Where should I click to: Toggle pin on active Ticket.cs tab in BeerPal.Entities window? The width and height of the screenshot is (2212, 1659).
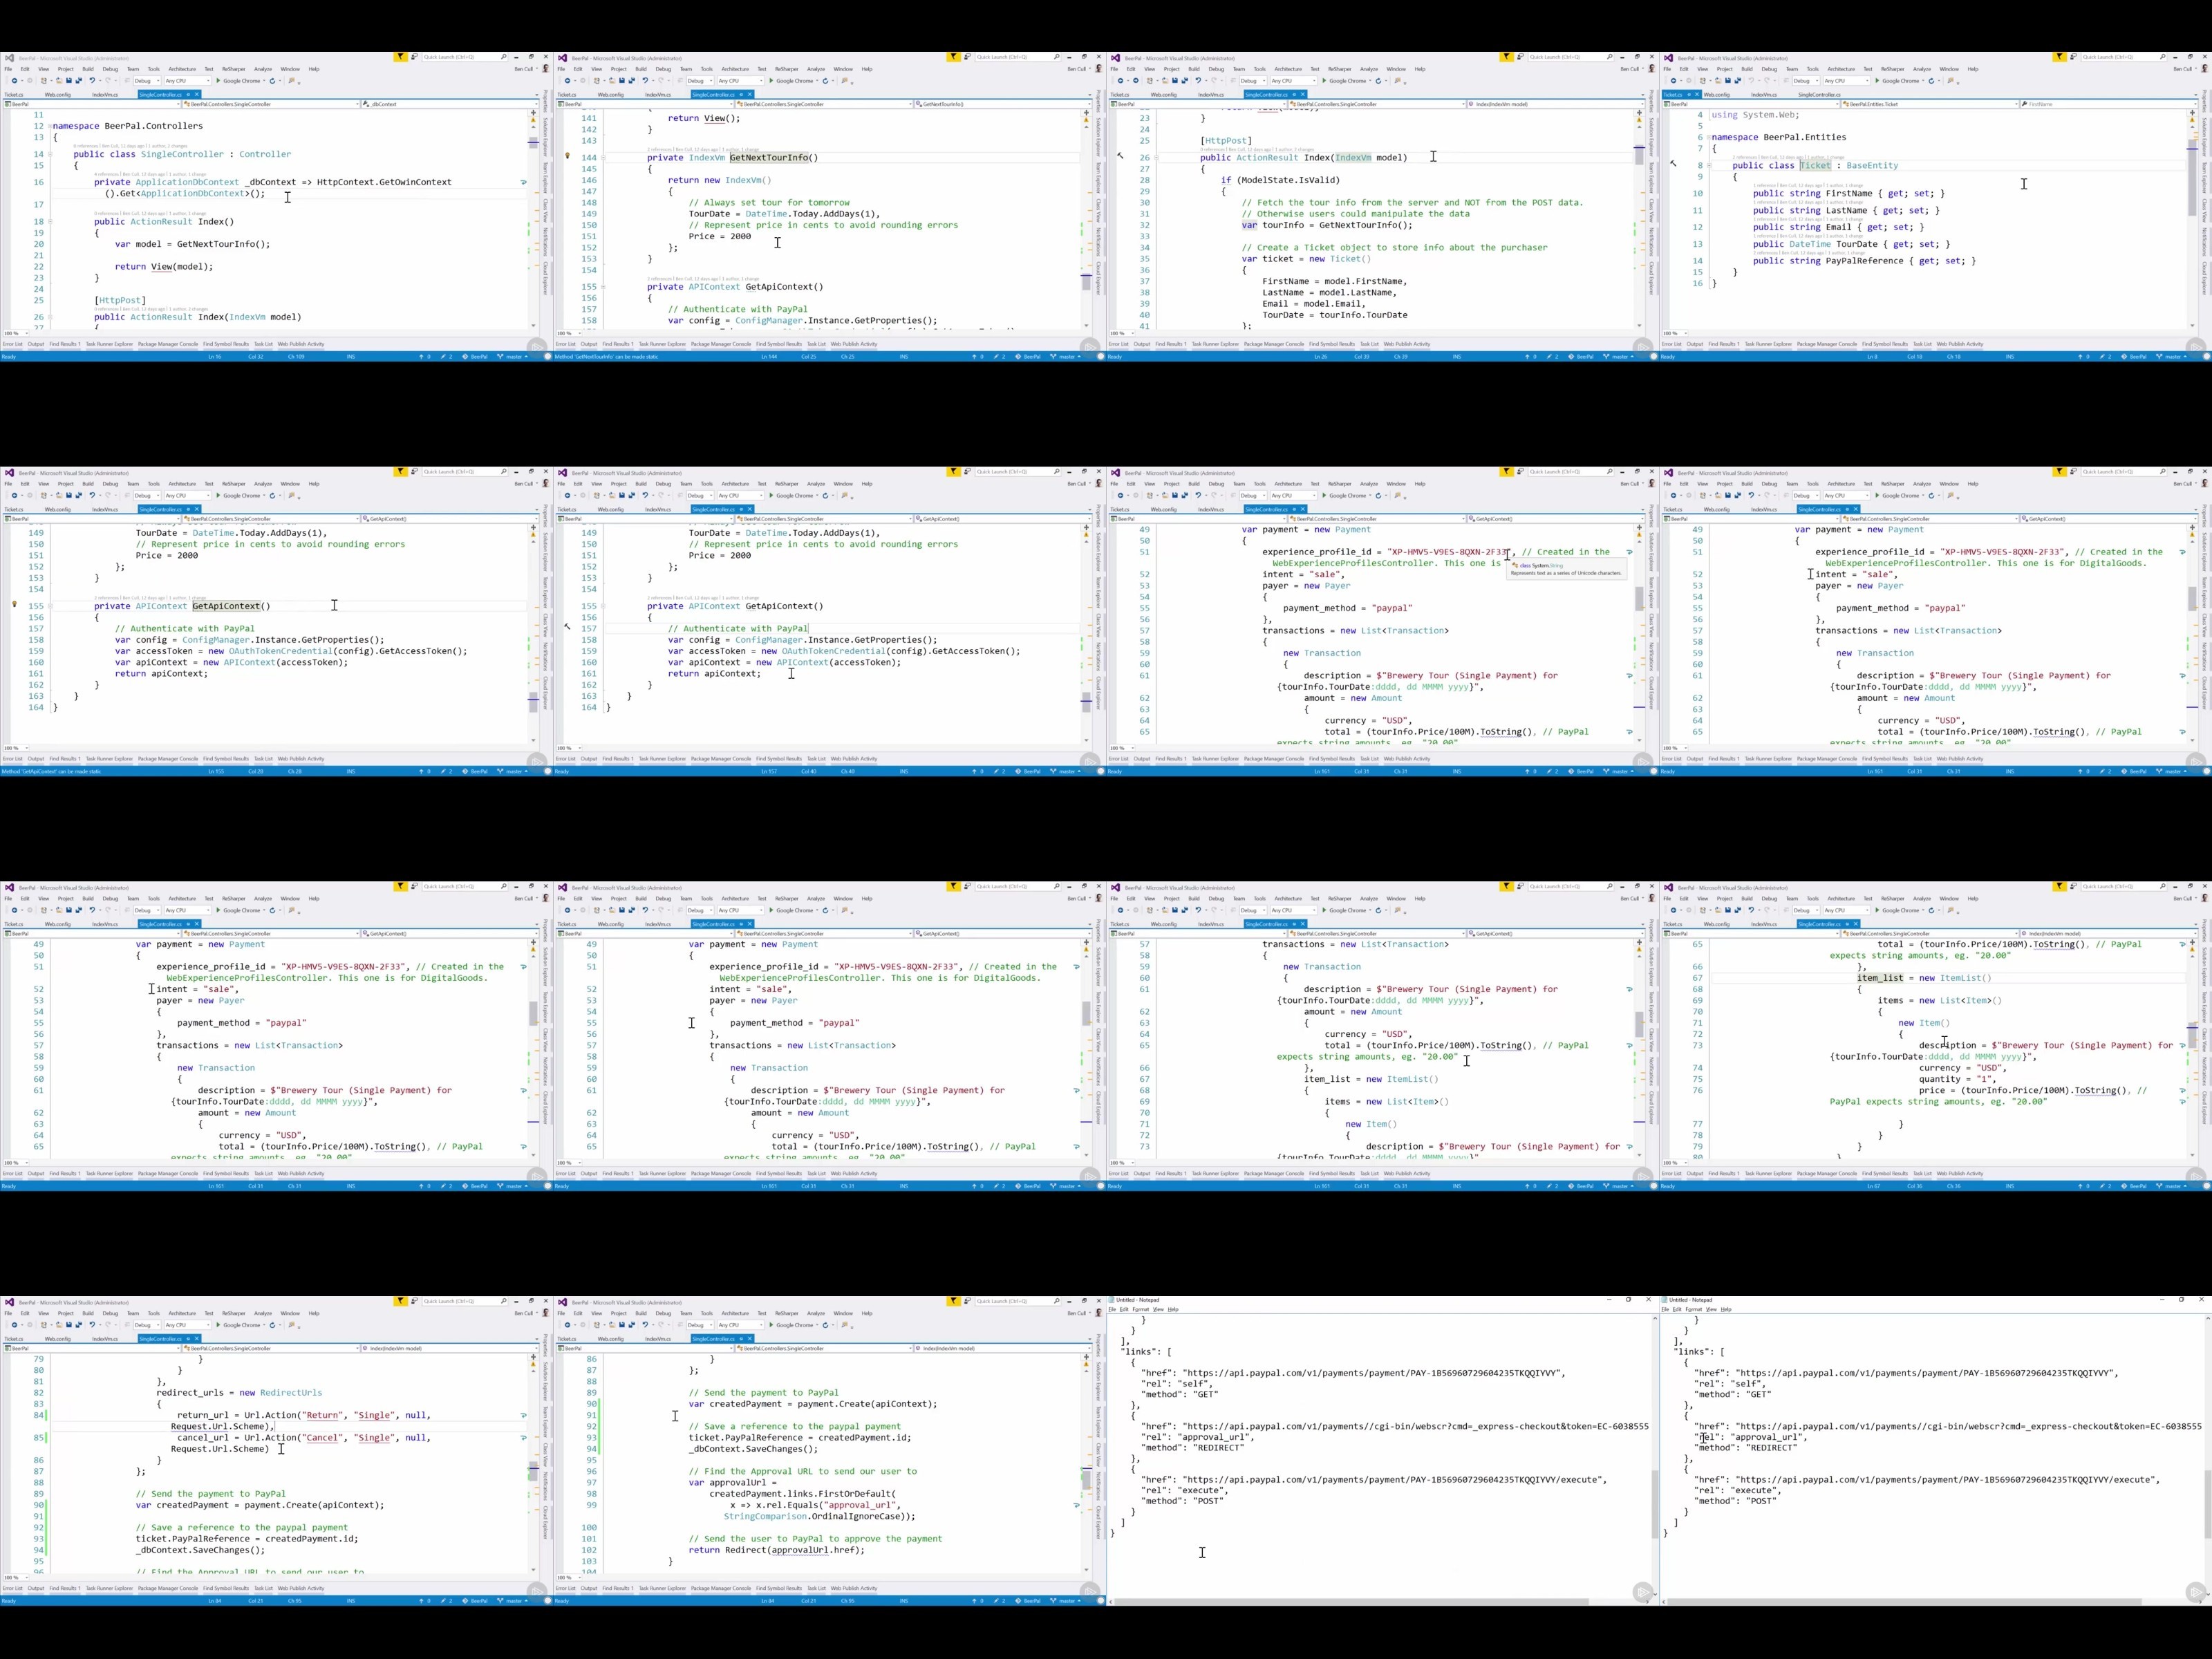tap(1689, 95)
